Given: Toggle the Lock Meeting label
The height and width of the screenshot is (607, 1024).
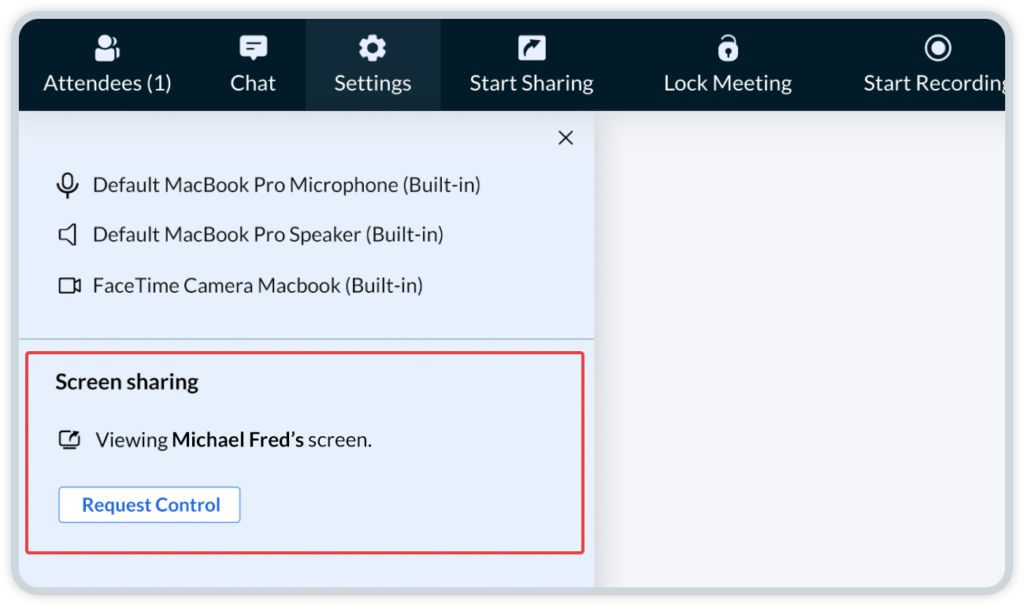Looking at the screenshot, I should tap(728, 83).
